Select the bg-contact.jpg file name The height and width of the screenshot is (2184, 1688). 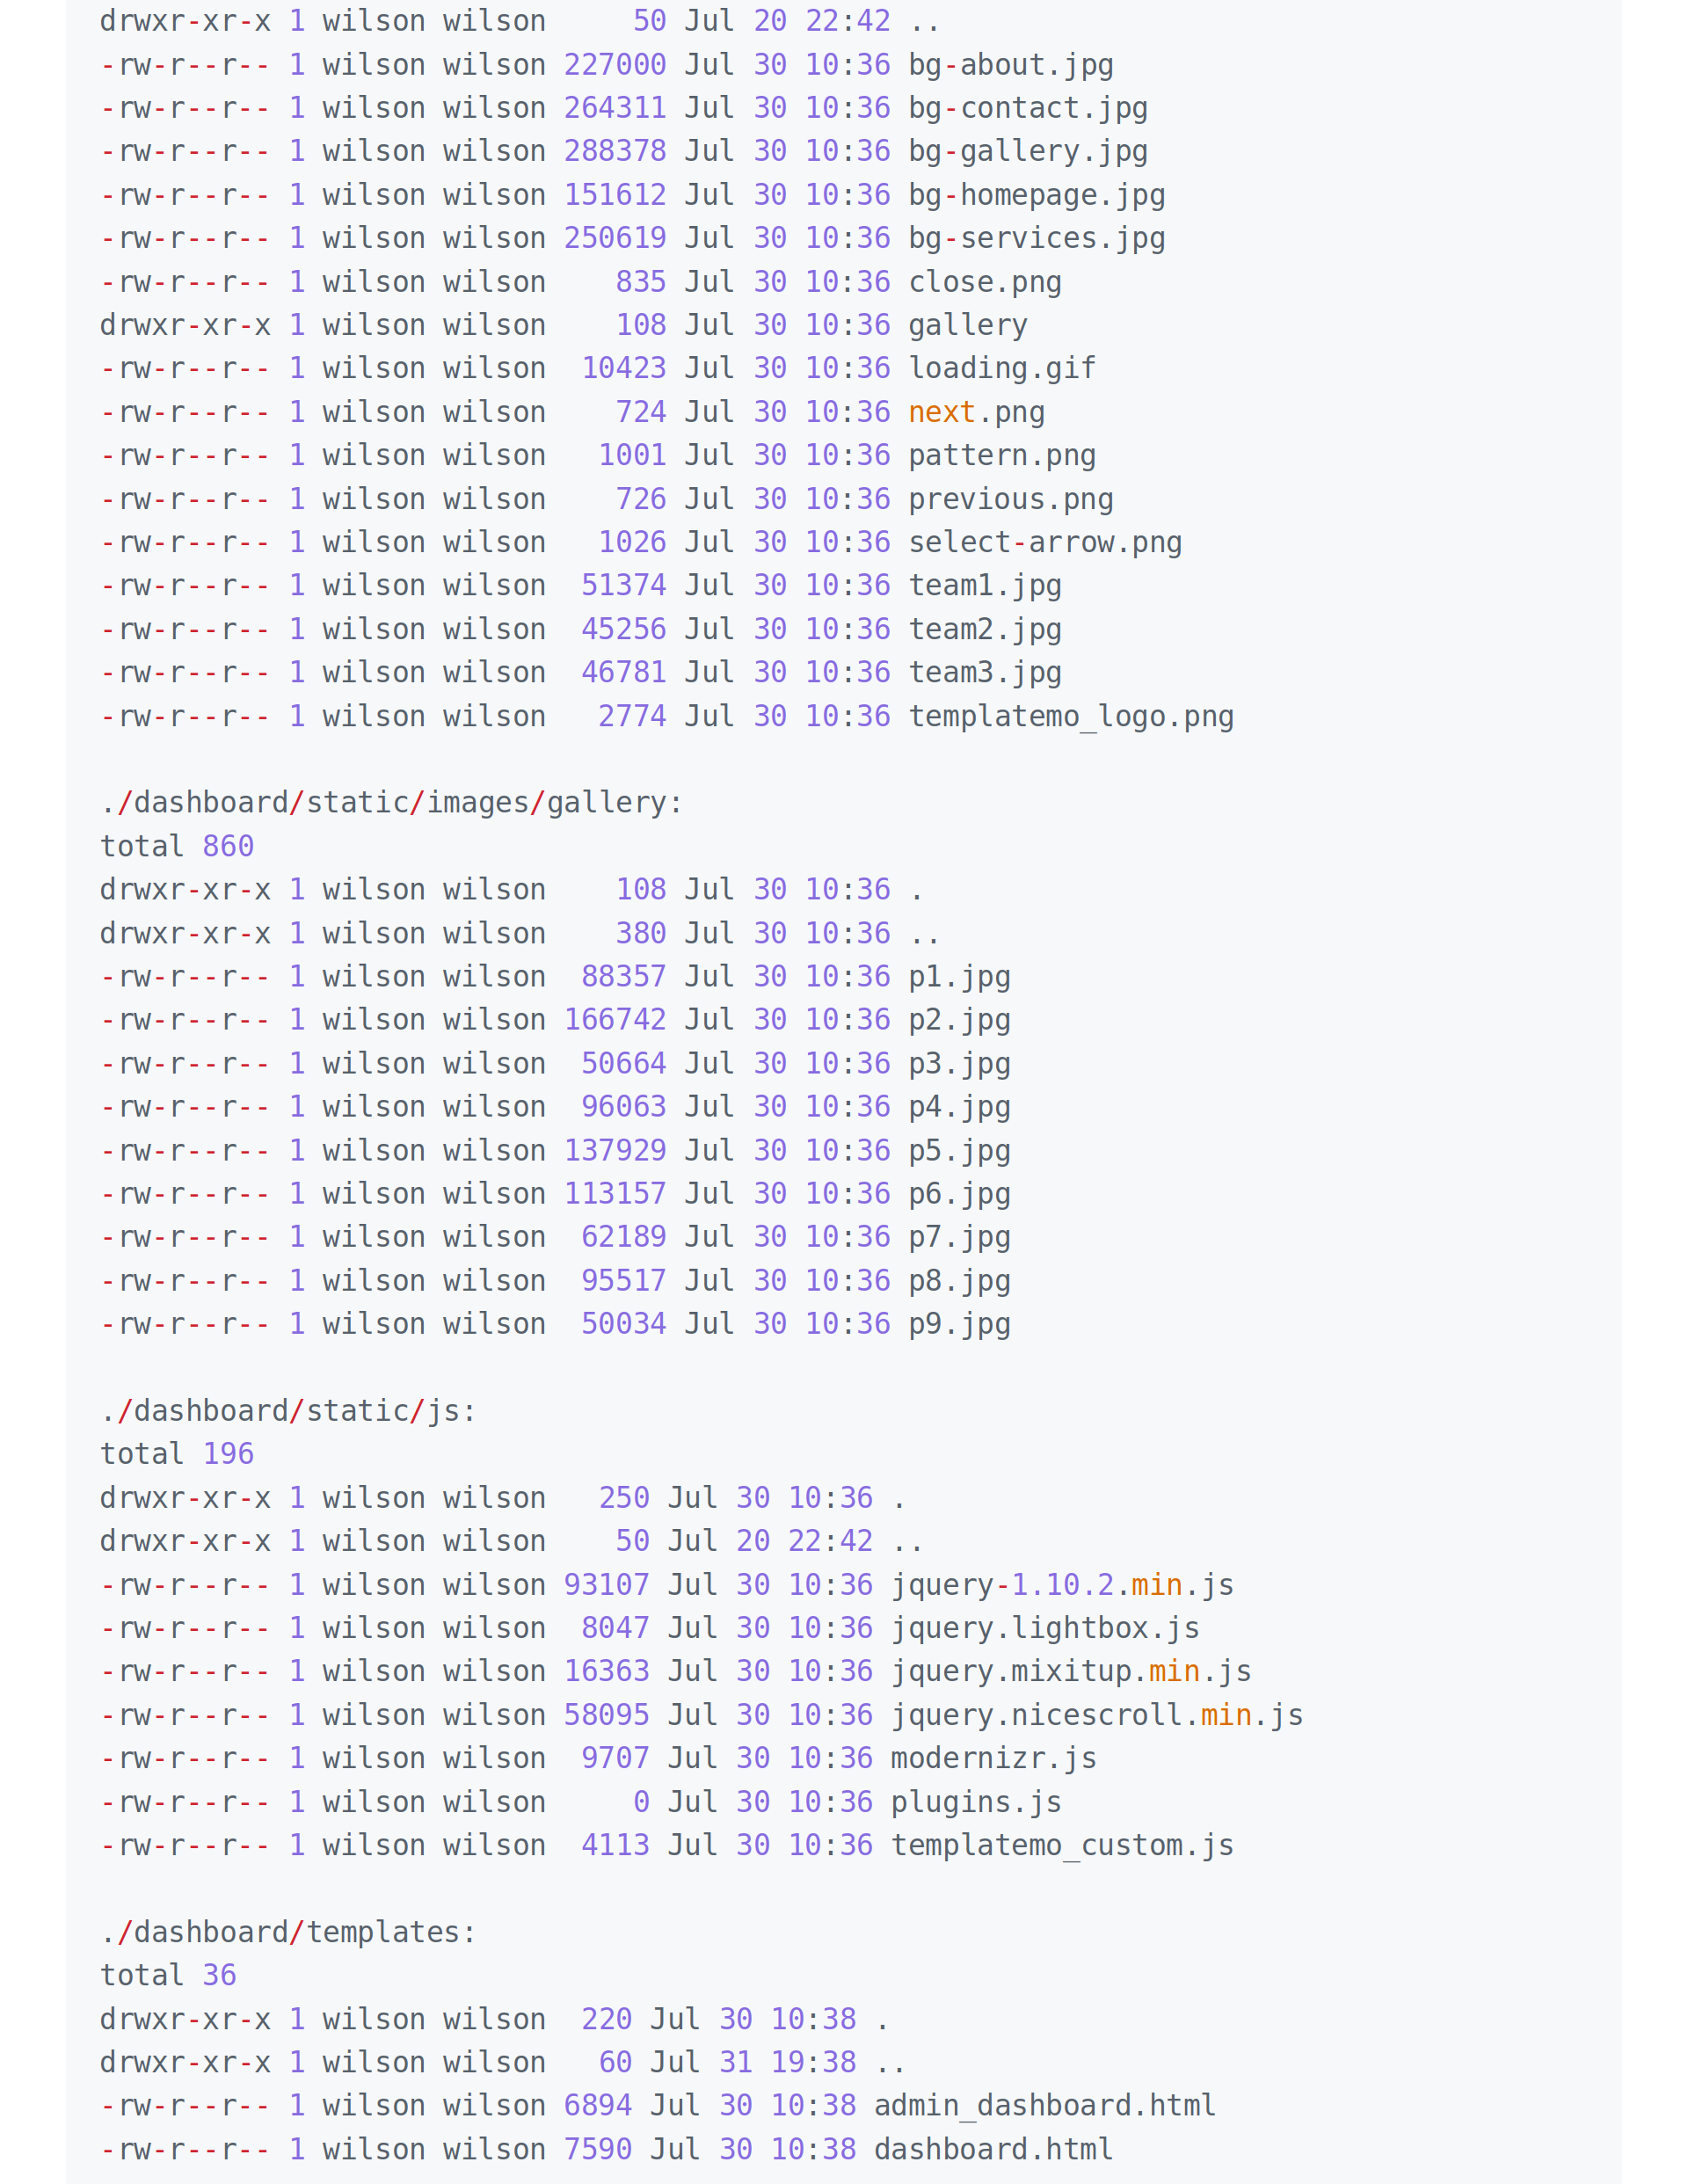coord(1027,109)
